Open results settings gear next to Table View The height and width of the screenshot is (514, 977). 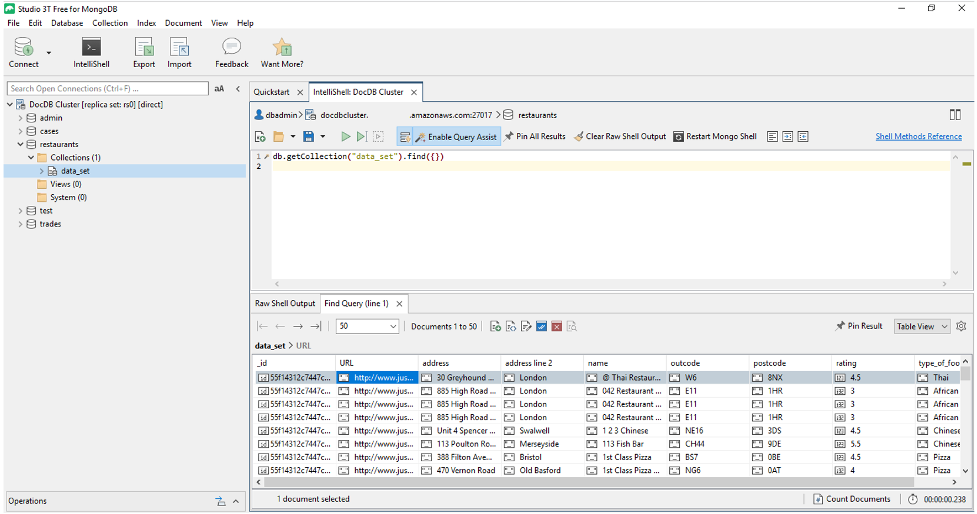coord(961,326)
